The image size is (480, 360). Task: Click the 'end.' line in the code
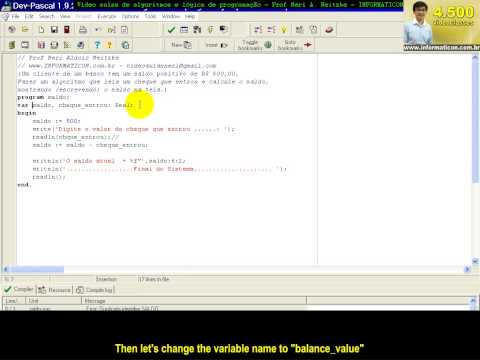tap(24, 185)
